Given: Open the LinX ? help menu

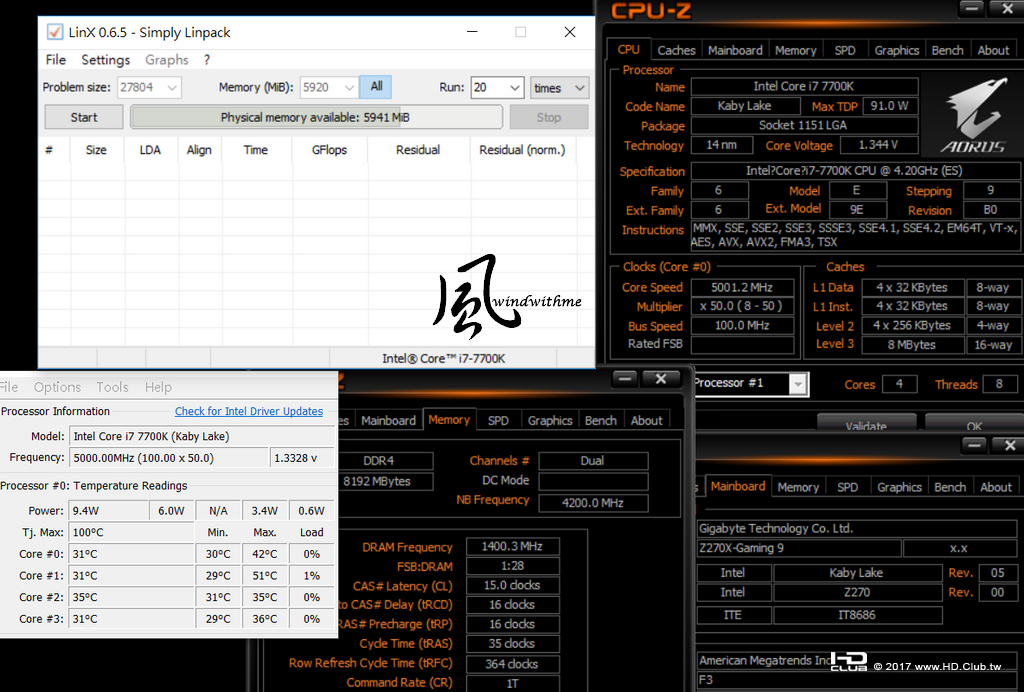Looking at the screenshot, I should tap(206, 59).
